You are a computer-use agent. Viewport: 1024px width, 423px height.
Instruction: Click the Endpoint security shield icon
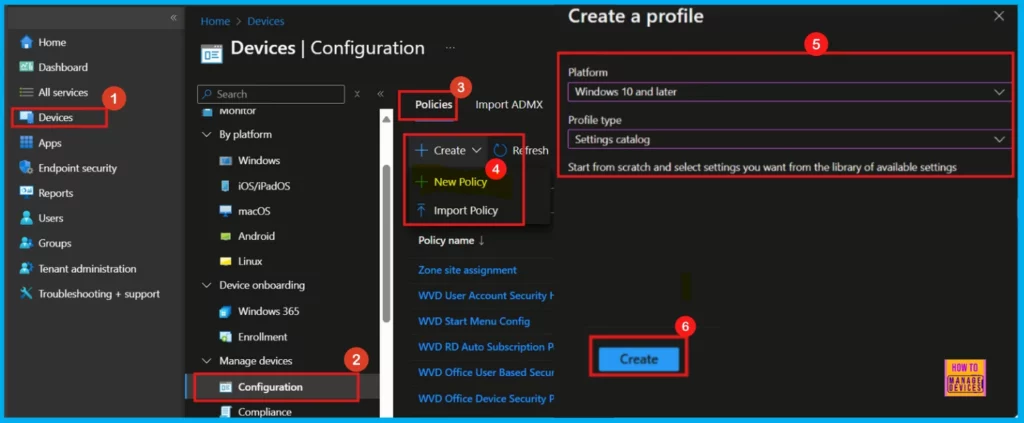26,168
